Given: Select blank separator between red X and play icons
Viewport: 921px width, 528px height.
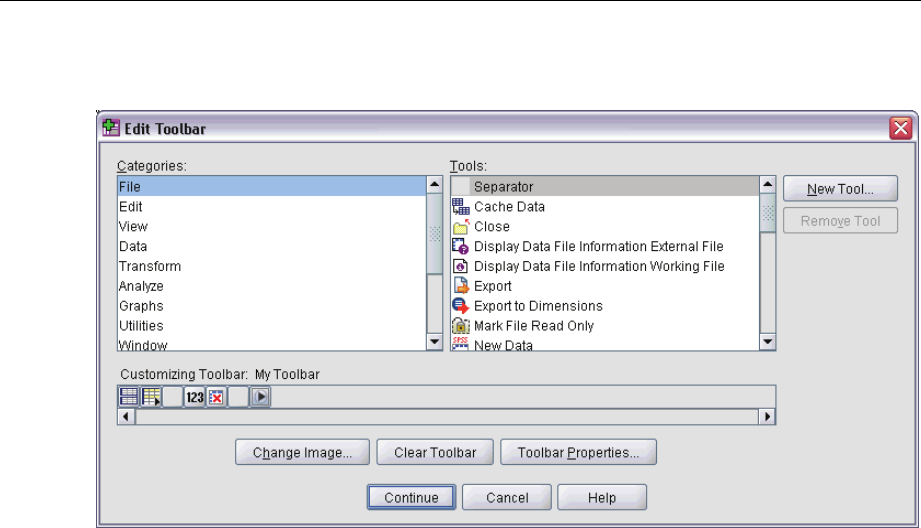Looking at the screenshot, I should [x=238, y=397].
